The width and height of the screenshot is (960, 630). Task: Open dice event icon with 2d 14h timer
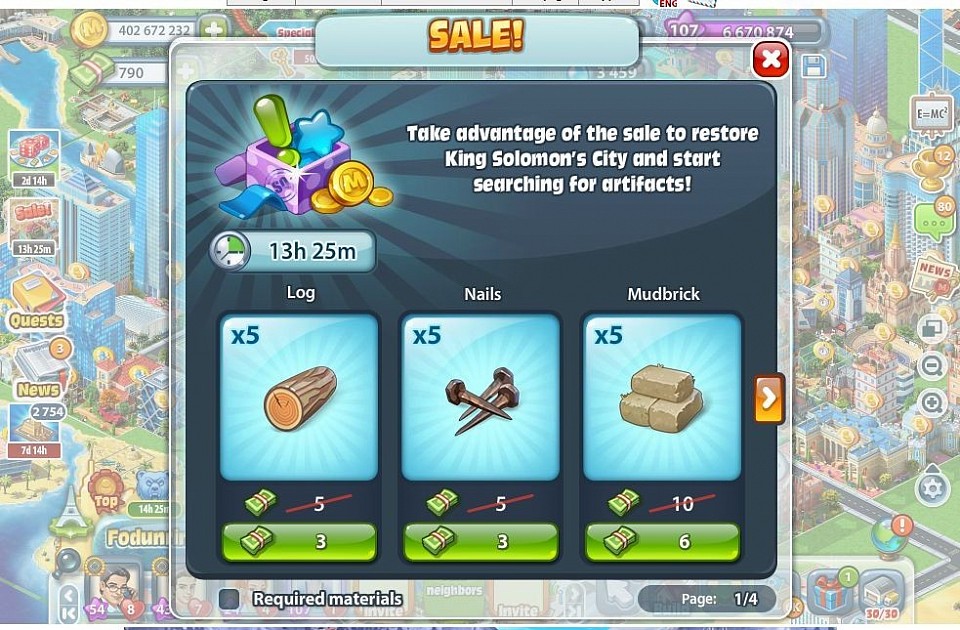click(34, 159)
